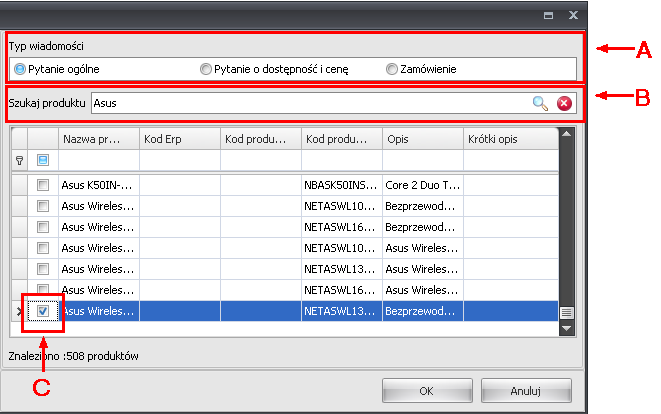Close the dialog with the X button
Viewport: 661px width, 414px height.
pos(573,15)
